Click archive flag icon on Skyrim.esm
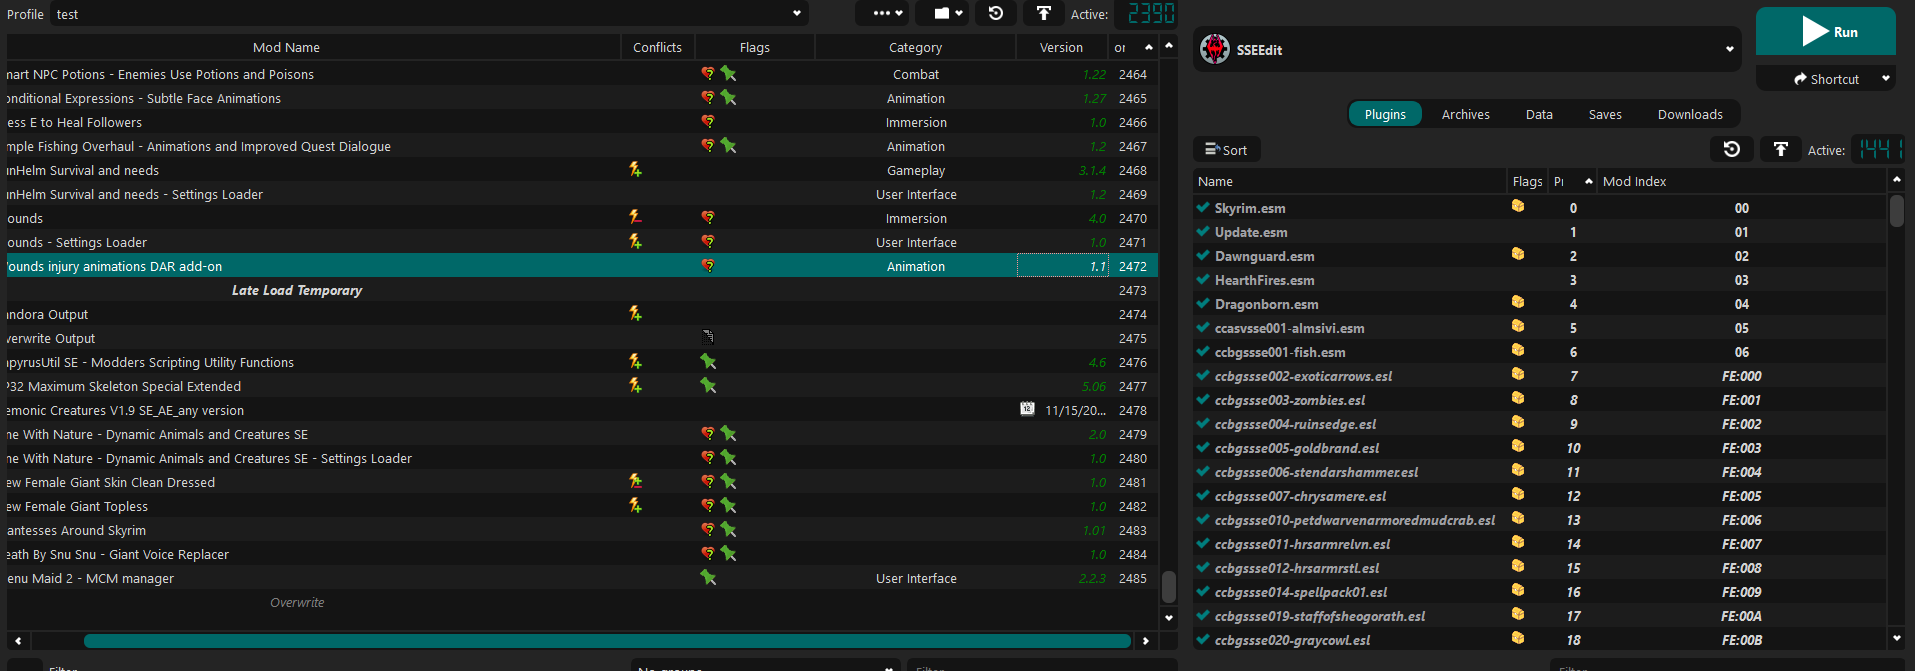1915x671 pixels. point(1518,206)
